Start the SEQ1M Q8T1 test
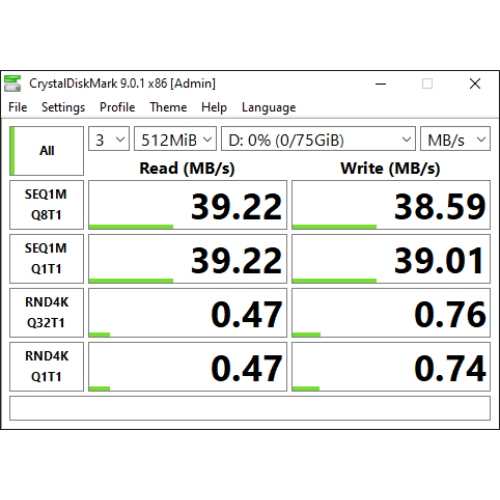 (x=46, y=205)
